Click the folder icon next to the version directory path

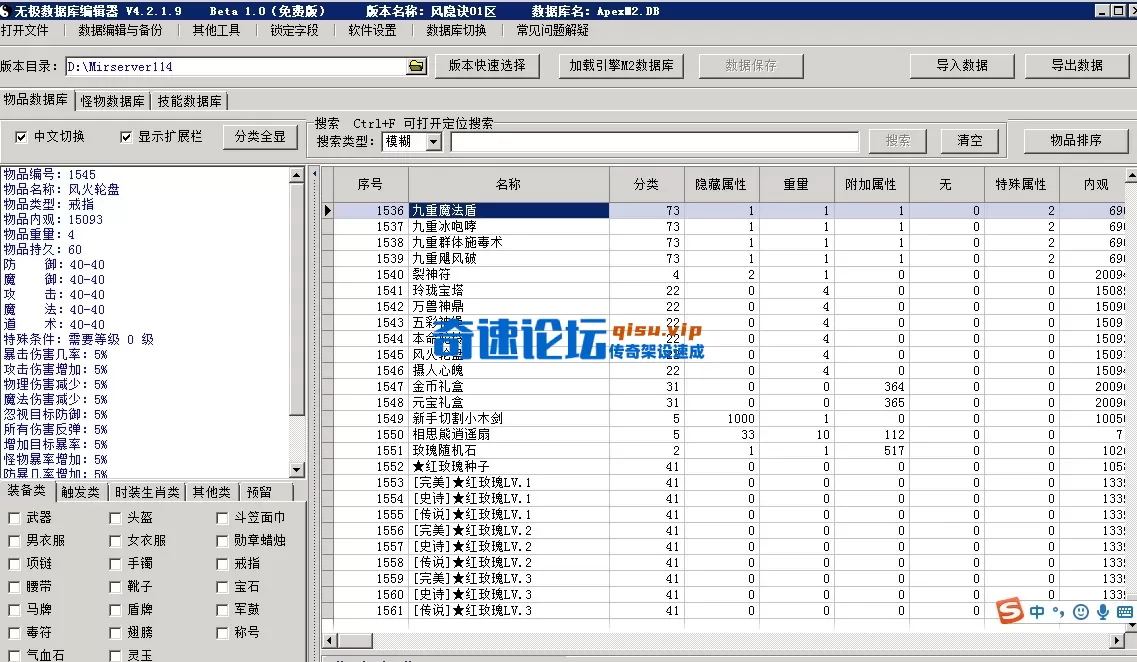pyautogui.click(x=416, y=65)
